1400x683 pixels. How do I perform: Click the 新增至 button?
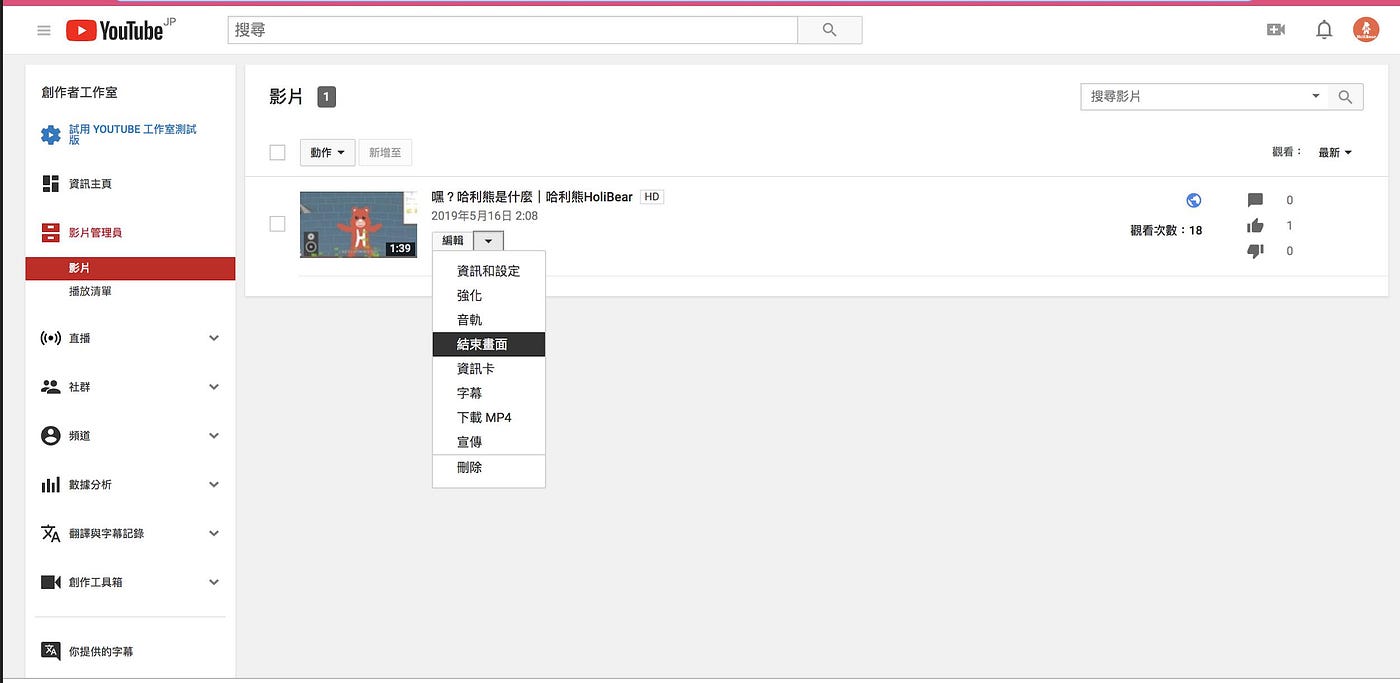[x=385, y=153]
